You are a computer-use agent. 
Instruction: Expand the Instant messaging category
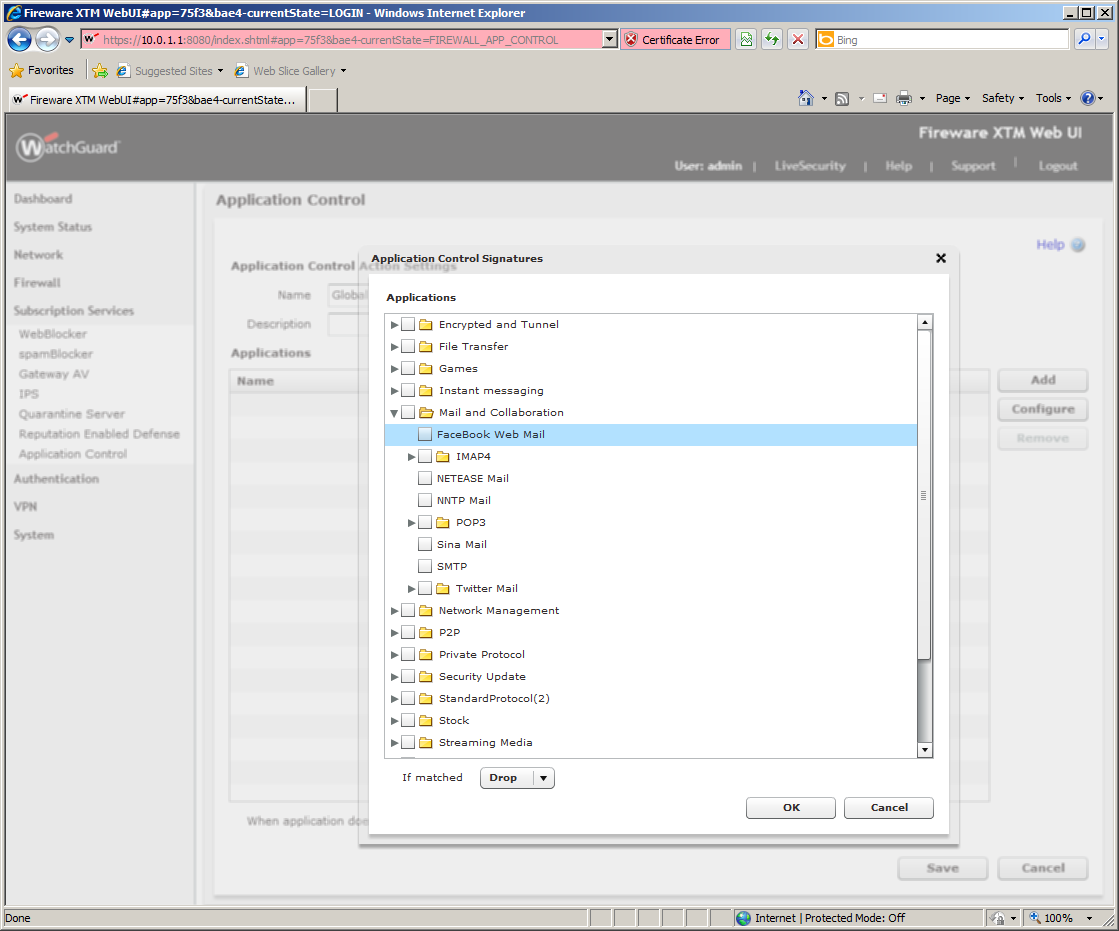pos(395,391)
